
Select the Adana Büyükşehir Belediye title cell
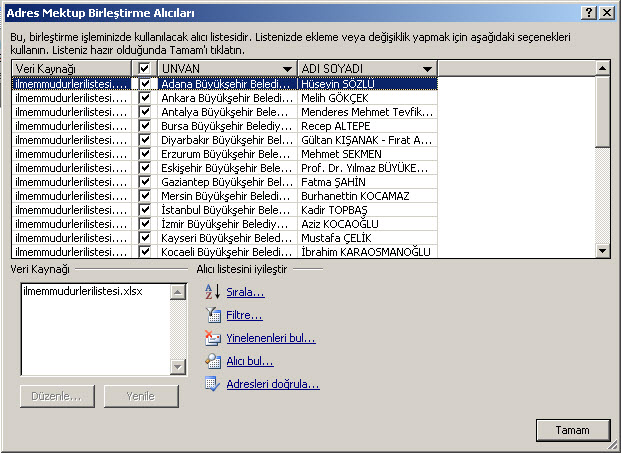(x=227, y=84)
